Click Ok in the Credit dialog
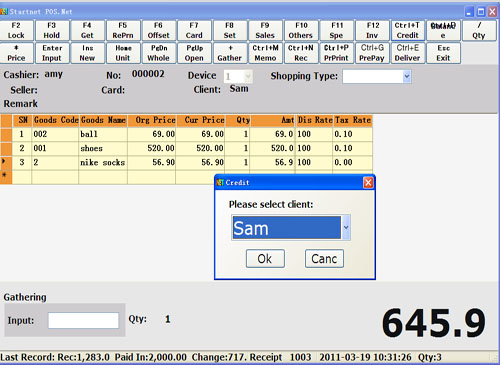Screen dimensions: 500x365 click(x=265, y=259)
